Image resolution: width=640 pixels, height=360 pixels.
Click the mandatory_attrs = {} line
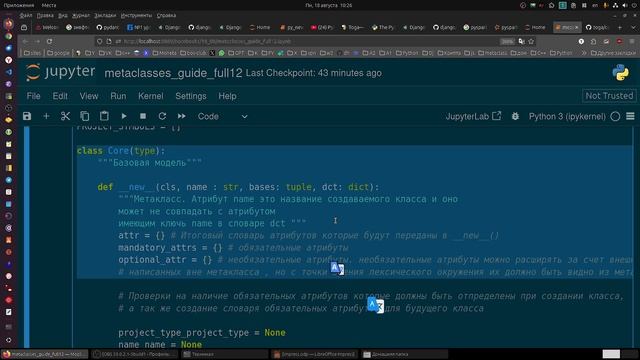(233, 248)
